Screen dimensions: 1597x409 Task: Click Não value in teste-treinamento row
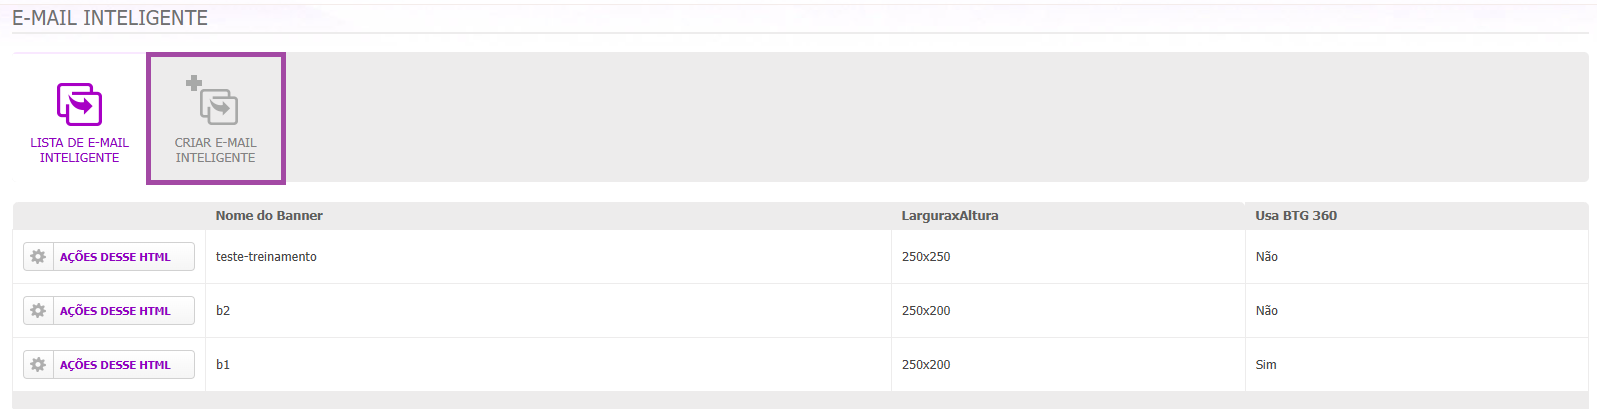1267,257
